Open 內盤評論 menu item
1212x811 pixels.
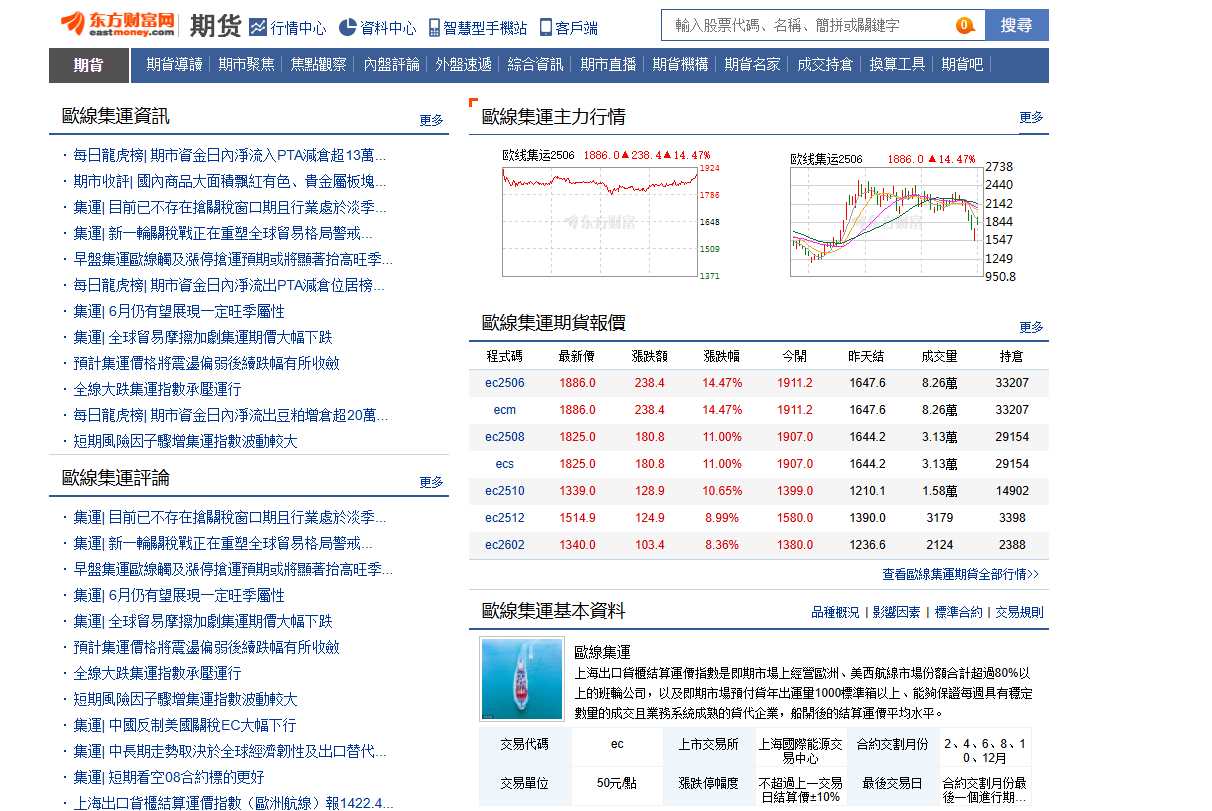coord(391,65)
